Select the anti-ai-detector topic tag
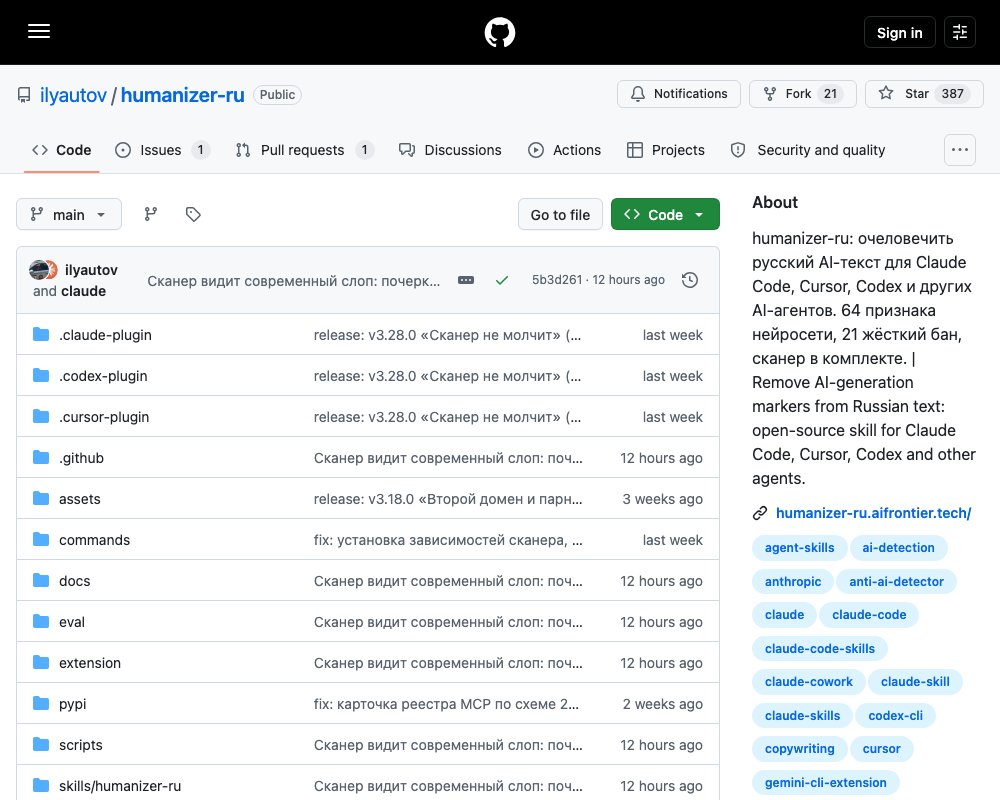Screen dimensions: 1000x800 tap(896, 581)
